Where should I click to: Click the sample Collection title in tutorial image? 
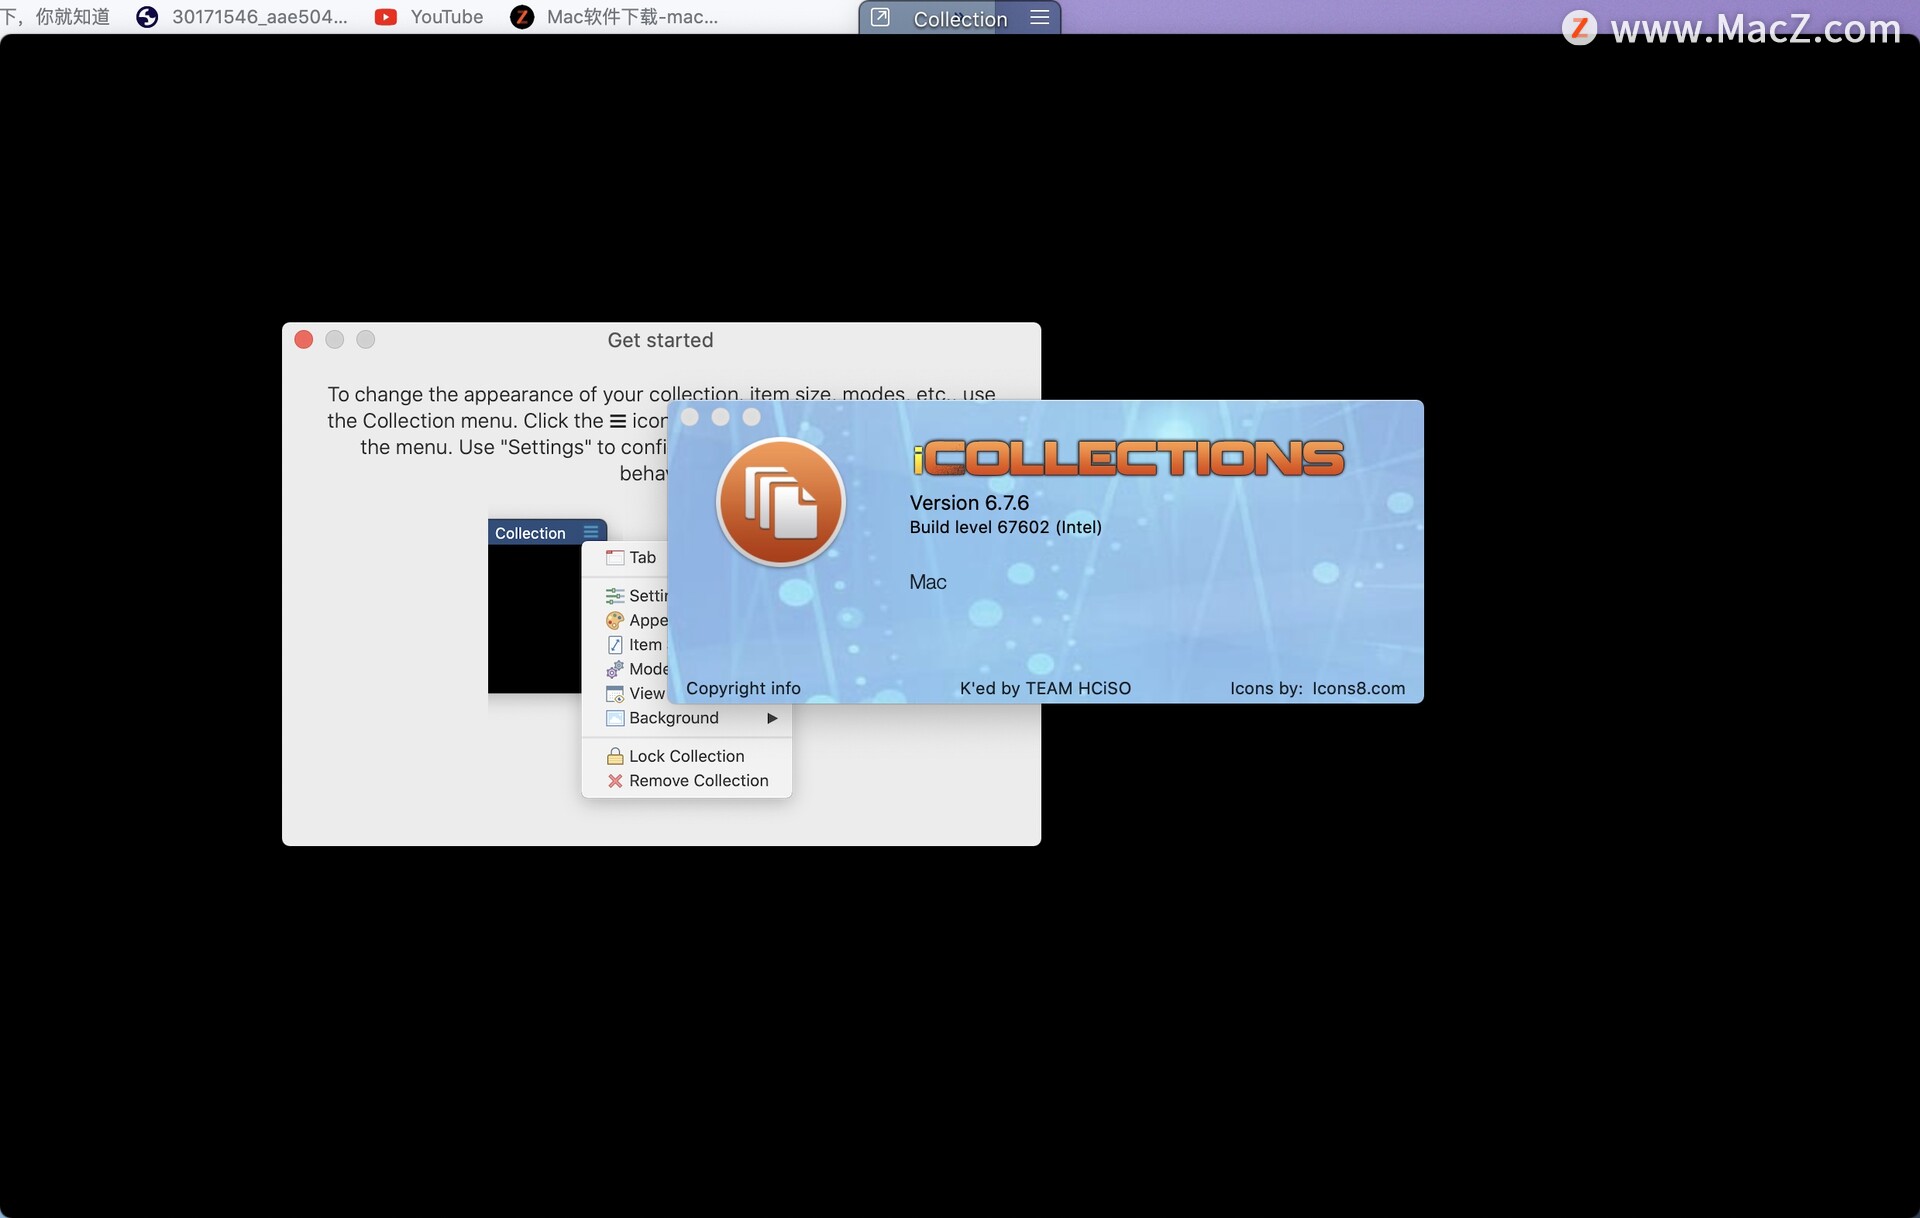(x=530, y=533)
